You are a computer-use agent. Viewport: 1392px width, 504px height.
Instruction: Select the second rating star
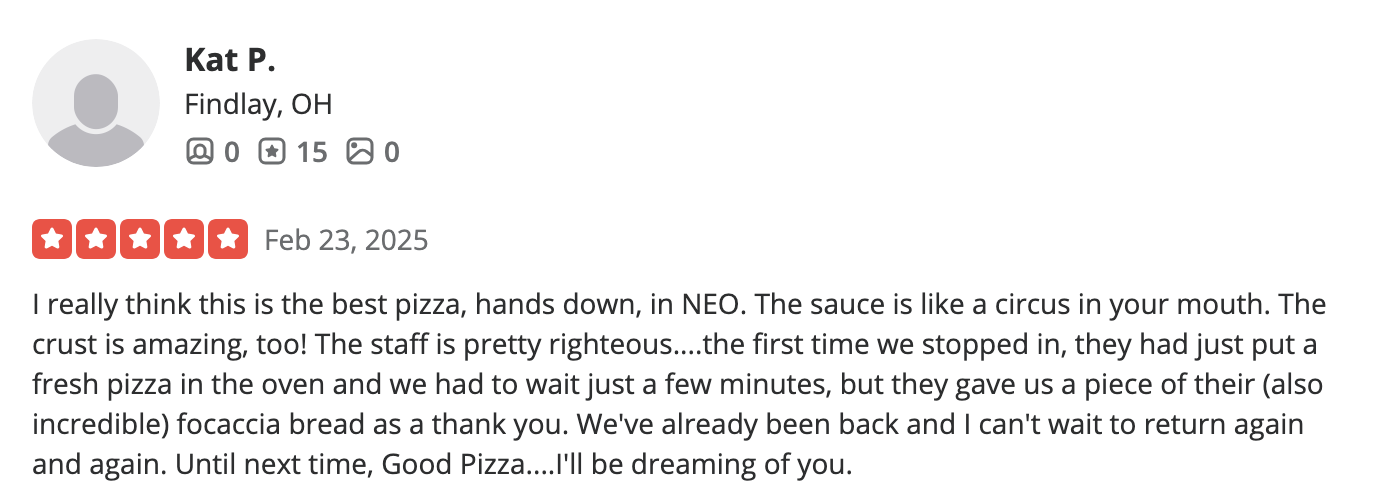96,240
